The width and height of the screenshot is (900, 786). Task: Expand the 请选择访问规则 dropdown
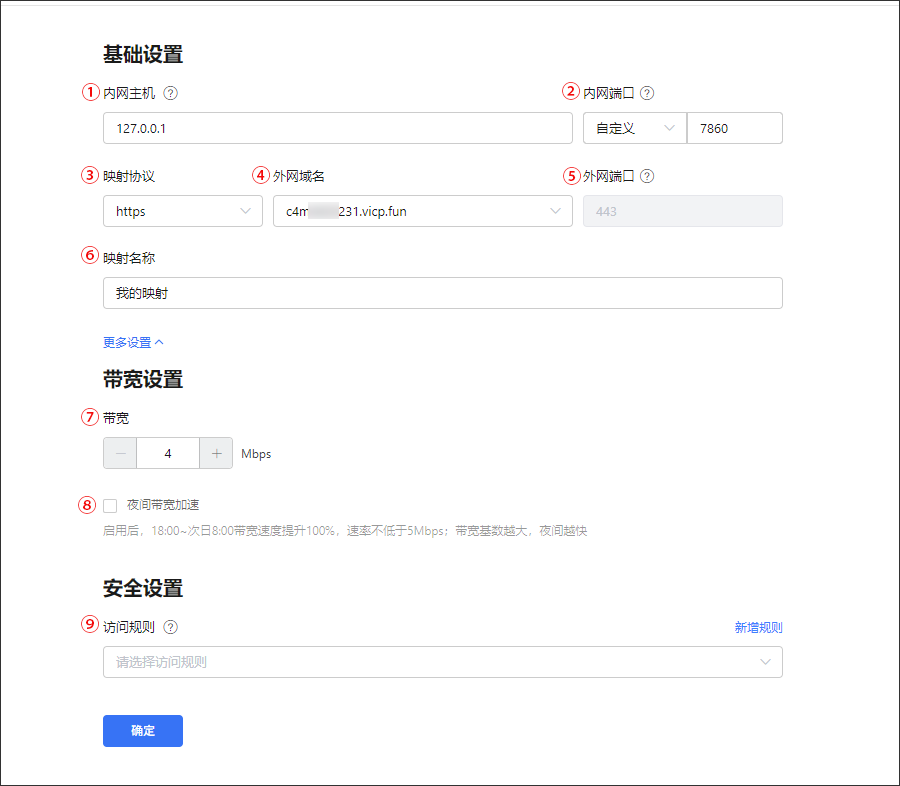tap(442, 662)
